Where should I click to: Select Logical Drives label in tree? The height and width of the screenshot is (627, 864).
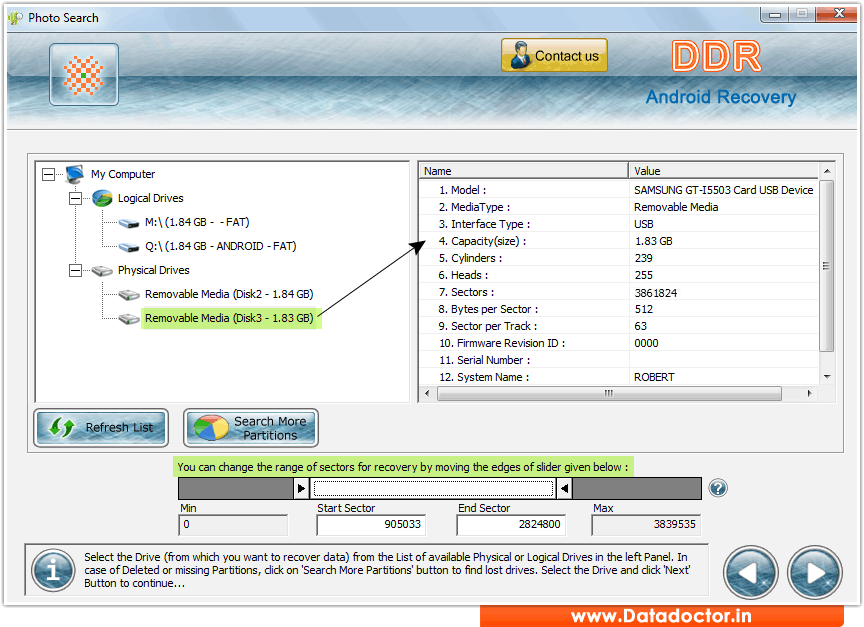coord(150,198)
